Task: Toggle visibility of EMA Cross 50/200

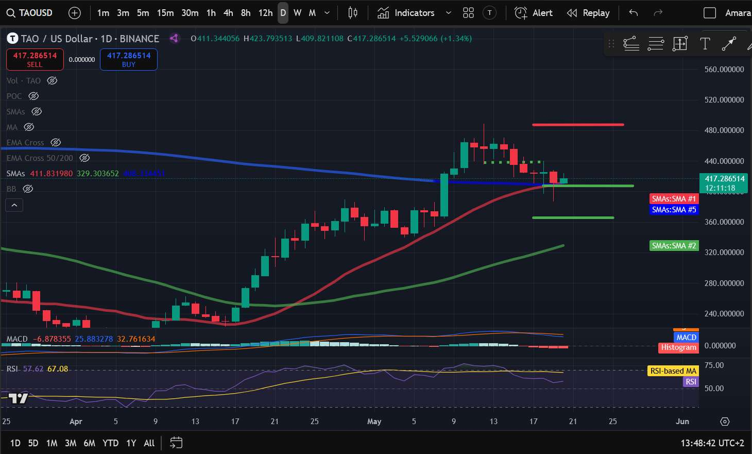Action: [85, 158]
